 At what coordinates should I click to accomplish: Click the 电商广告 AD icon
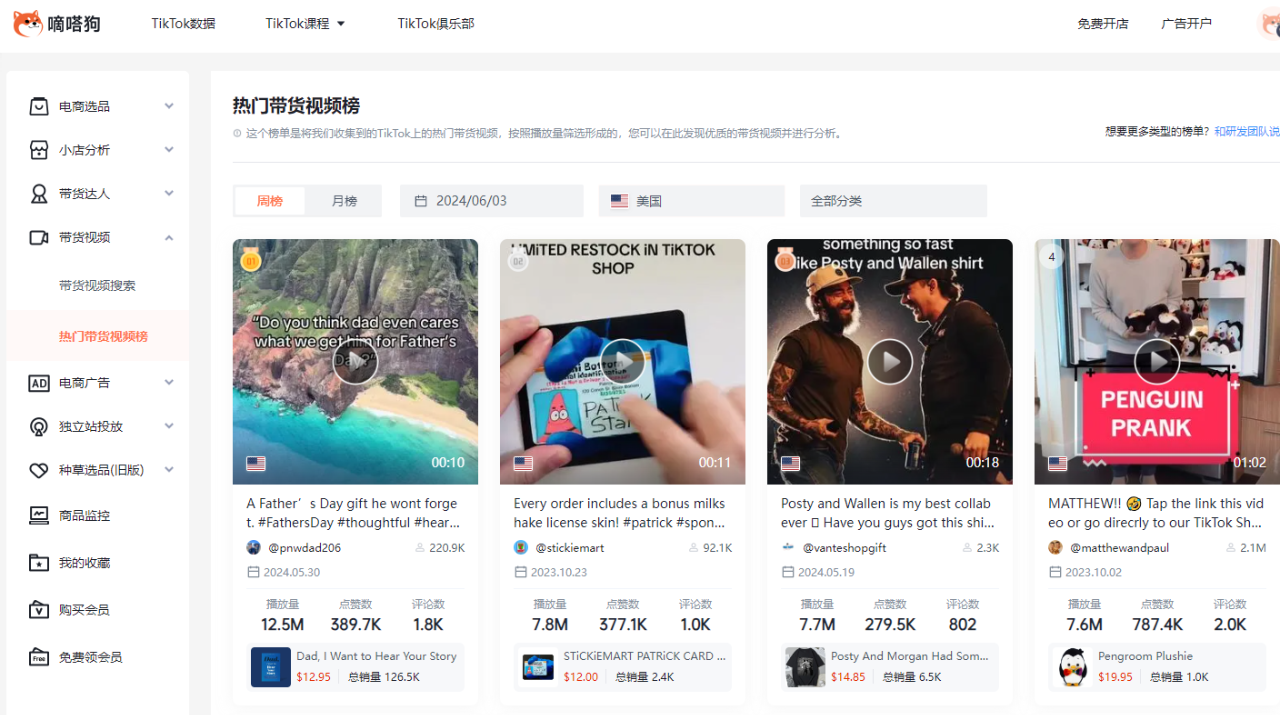[x=39, y=383]
